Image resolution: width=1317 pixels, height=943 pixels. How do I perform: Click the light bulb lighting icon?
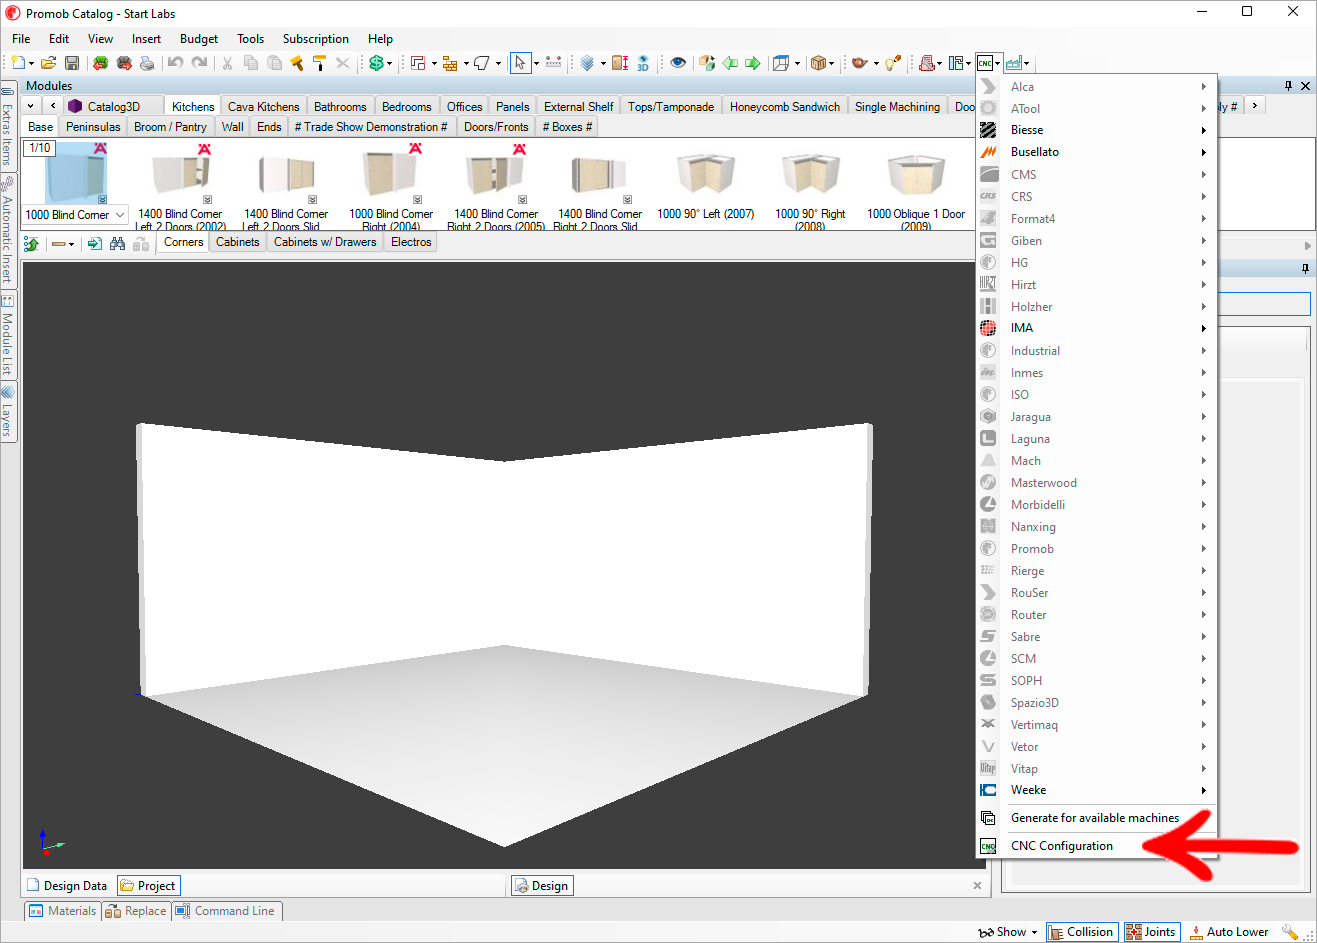[892, 63]
